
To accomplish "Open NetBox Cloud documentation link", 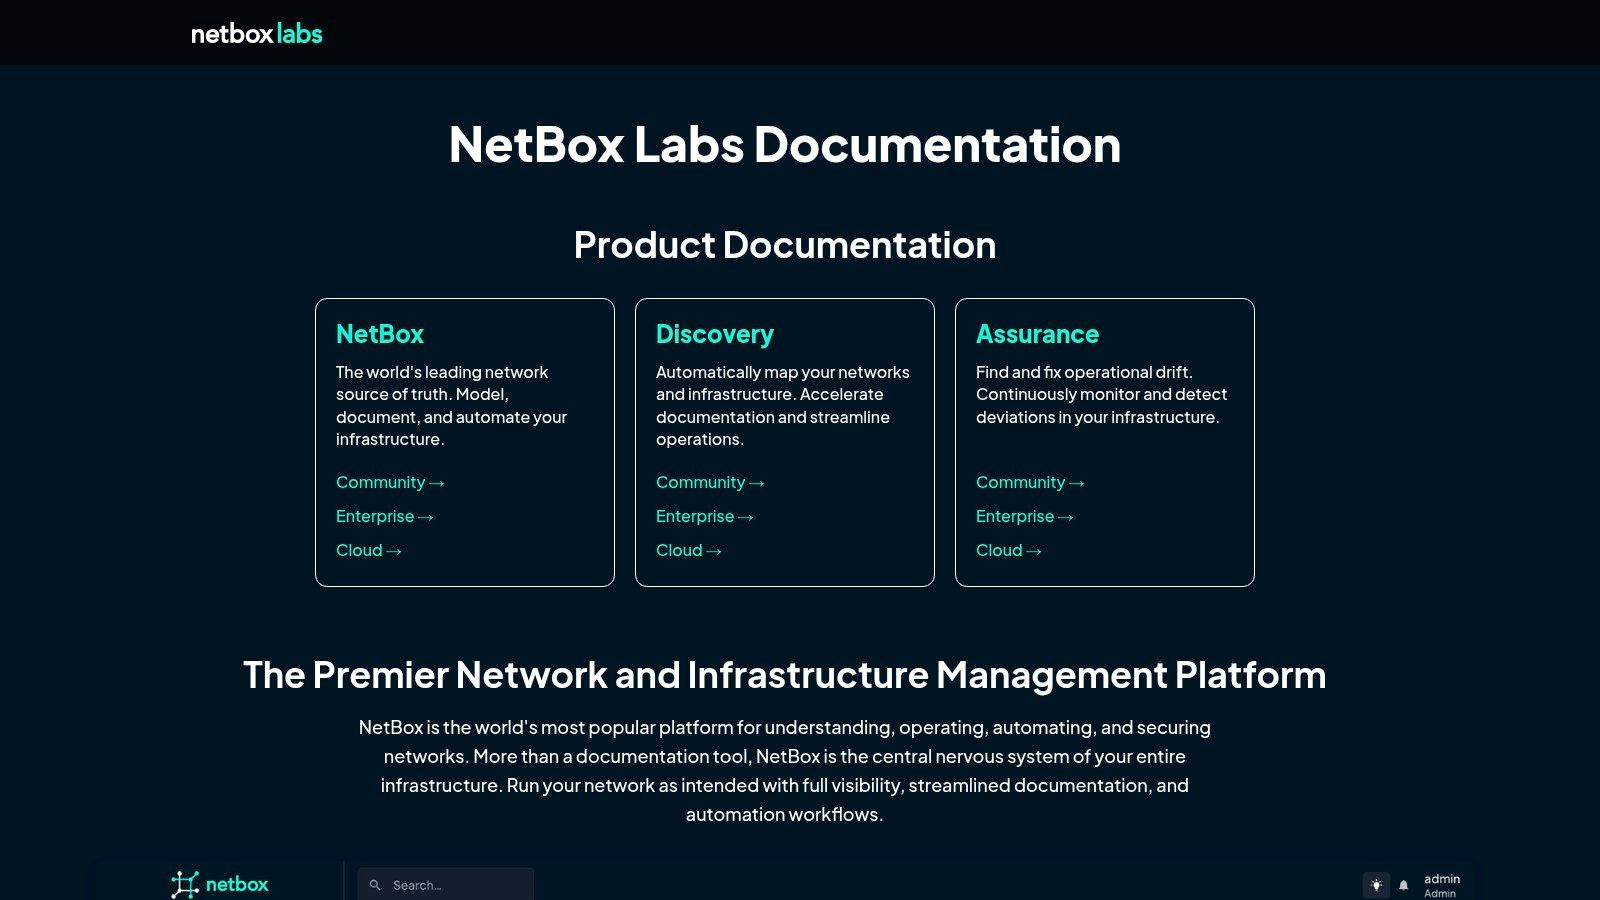I will tap(368, 550).
